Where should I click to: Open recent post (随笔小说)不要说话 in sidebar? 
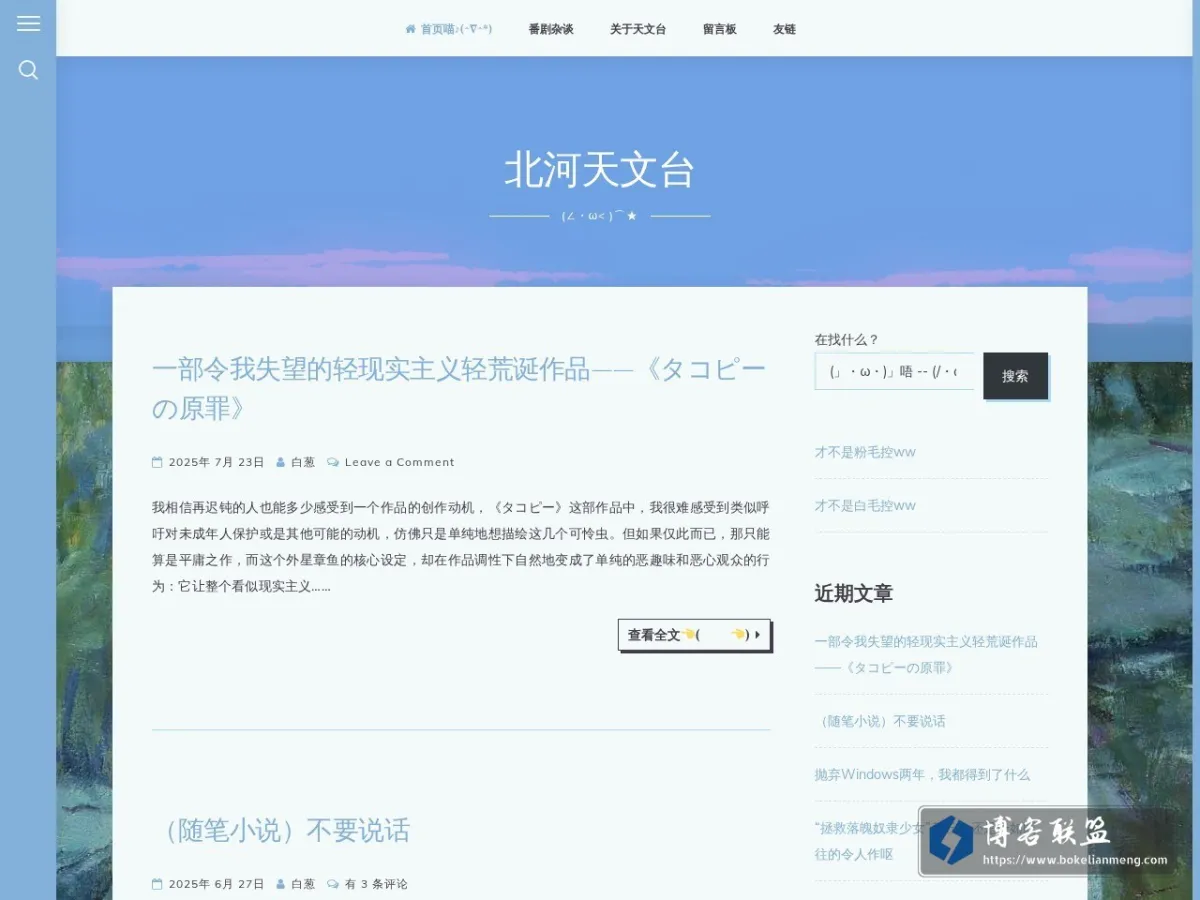[x=880, y=721]
